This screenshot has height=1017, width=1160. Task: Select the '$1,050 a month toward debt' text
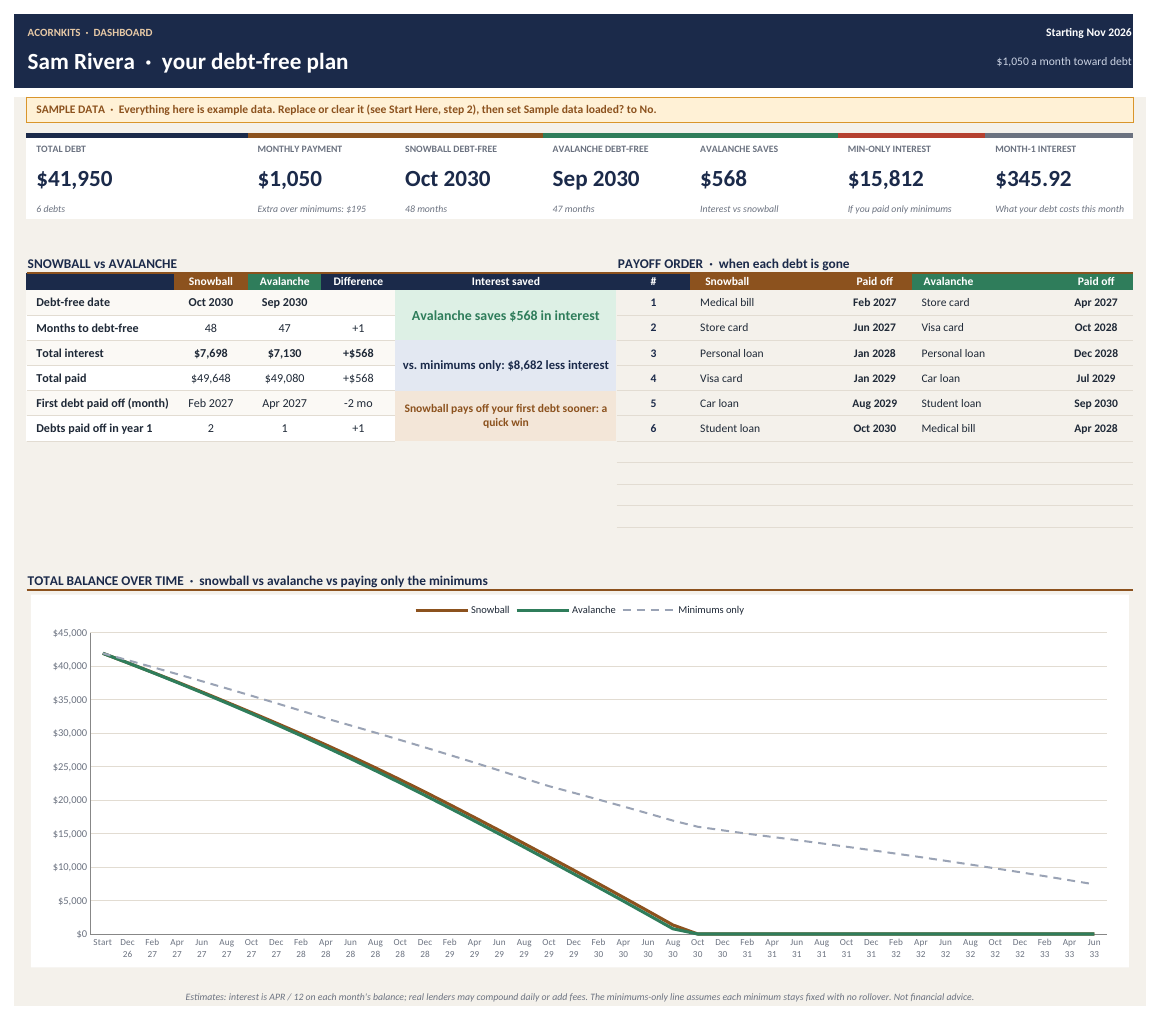point(1063,61)
